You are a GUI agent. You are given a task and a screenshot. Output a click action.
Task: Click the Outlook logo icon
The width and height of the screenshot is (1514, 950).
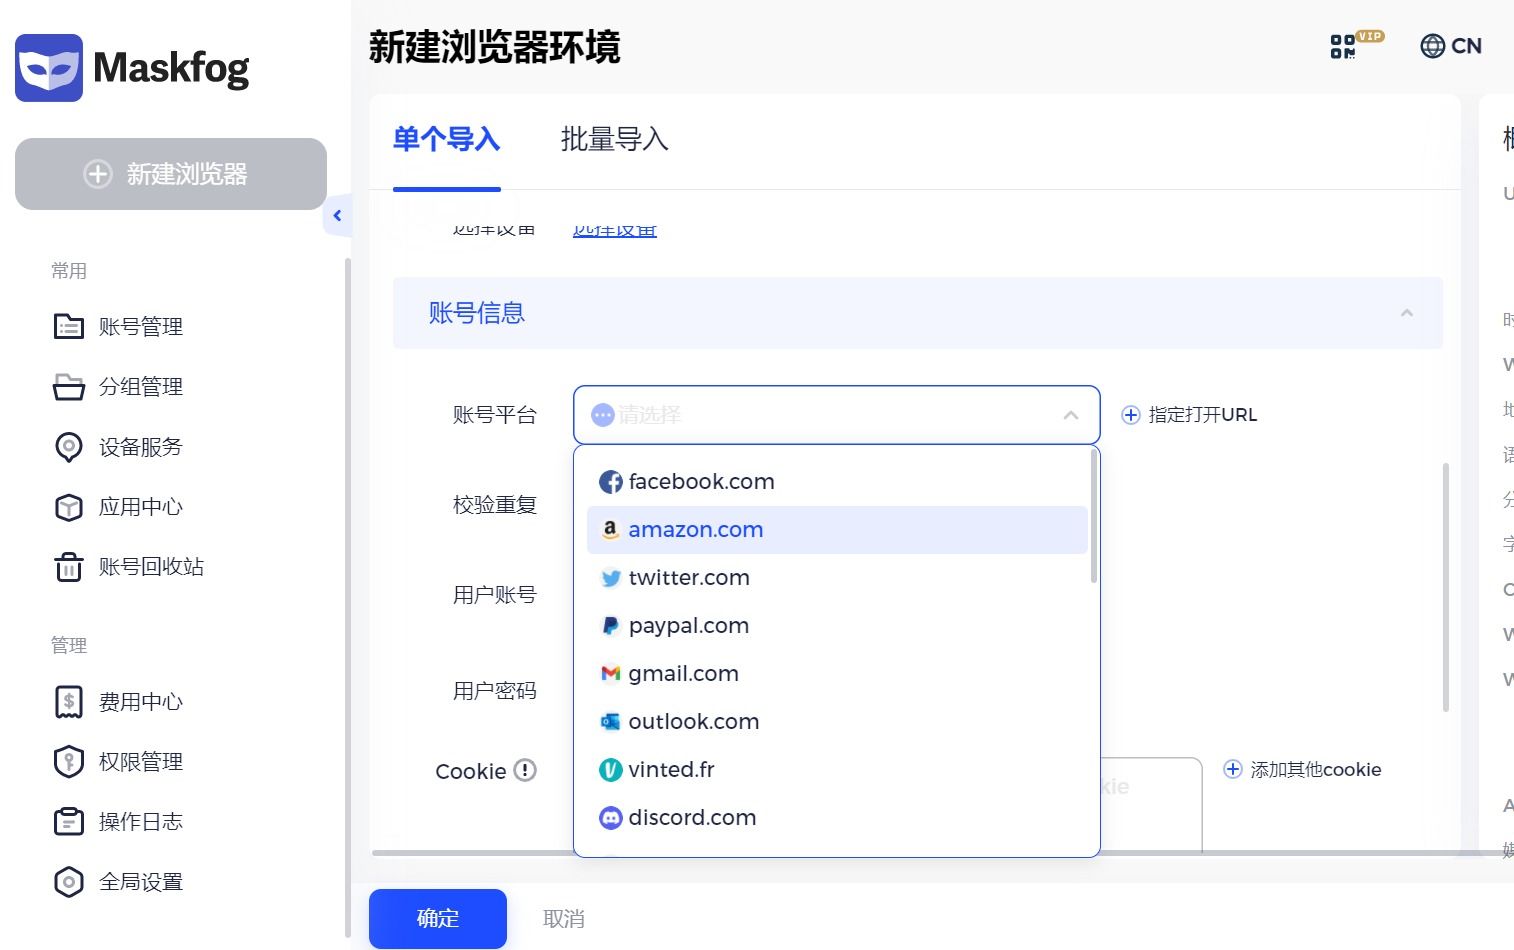tap(610, 722)
